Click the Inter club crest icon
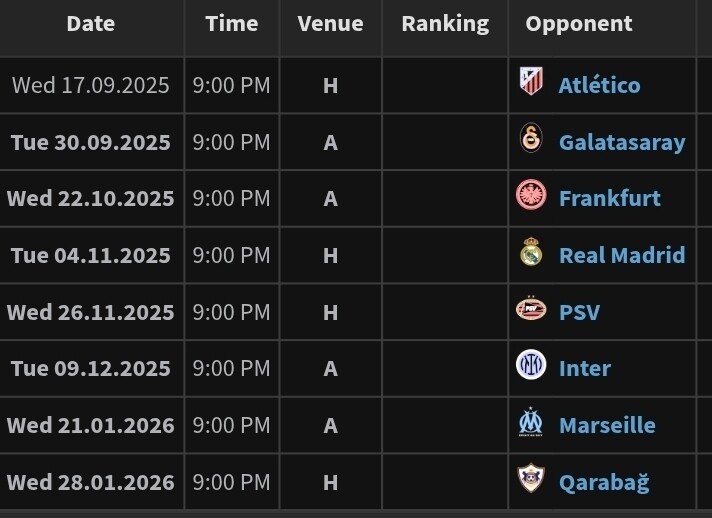This screenshot has width=712, height=518. [531, 366]
